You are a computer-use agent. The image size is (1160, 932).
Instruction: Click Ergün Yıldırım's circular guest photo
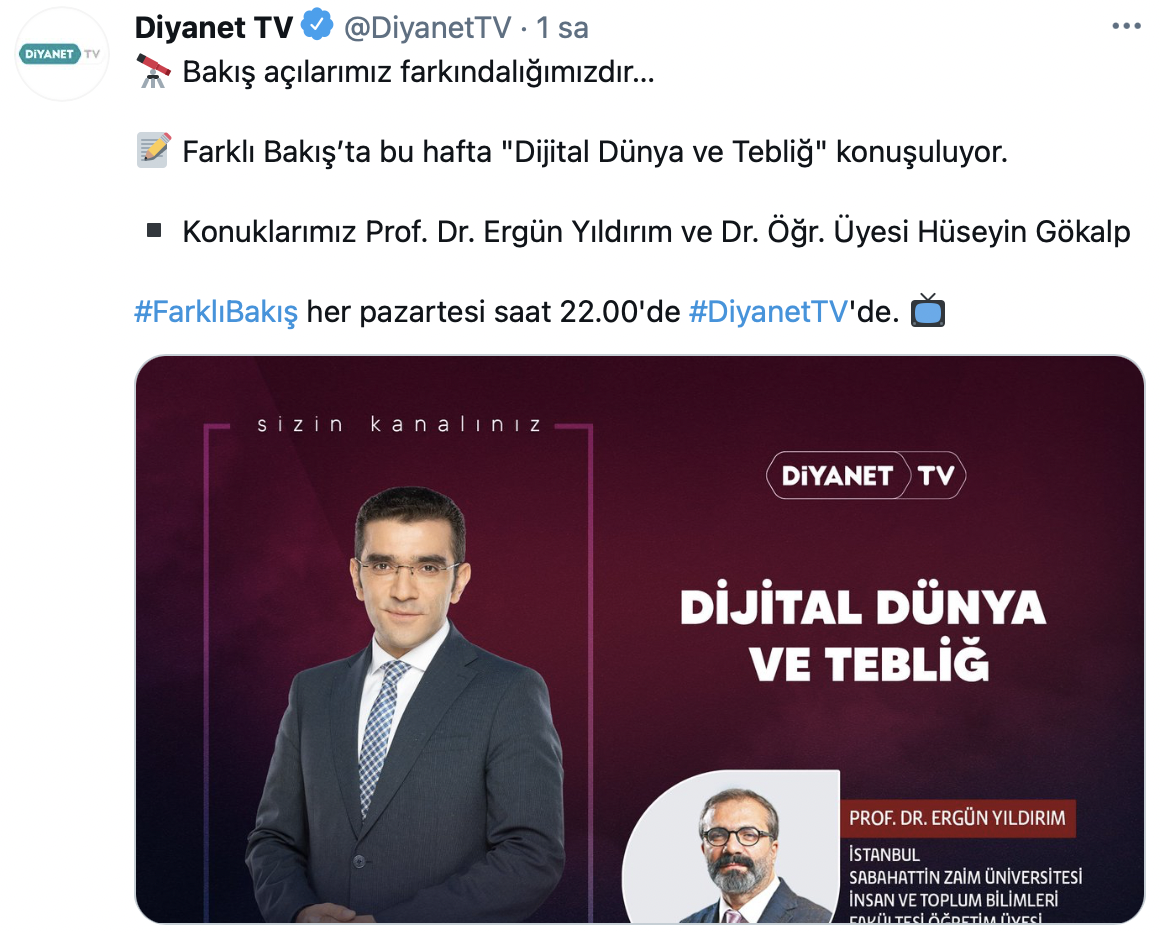click(732, 847)
